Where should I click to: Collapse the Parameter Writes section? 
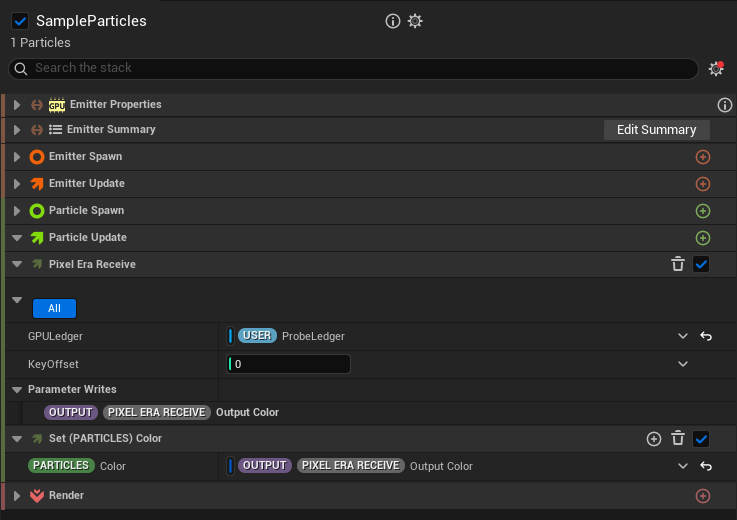tap(17, 390)
